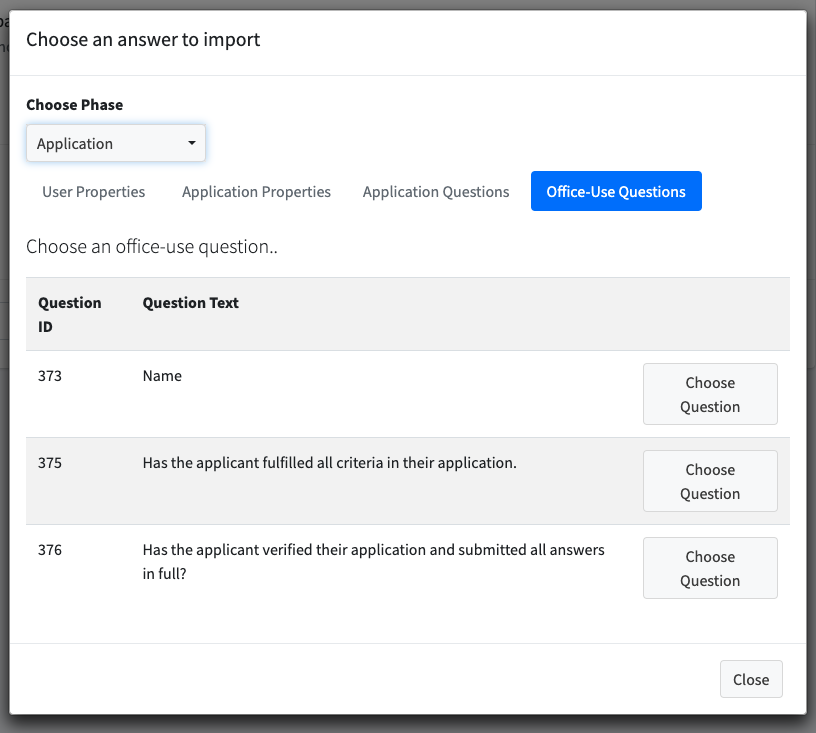Click the Choose Phase label
The width and height of the screenshot is (816, 733).
point(74,105)
